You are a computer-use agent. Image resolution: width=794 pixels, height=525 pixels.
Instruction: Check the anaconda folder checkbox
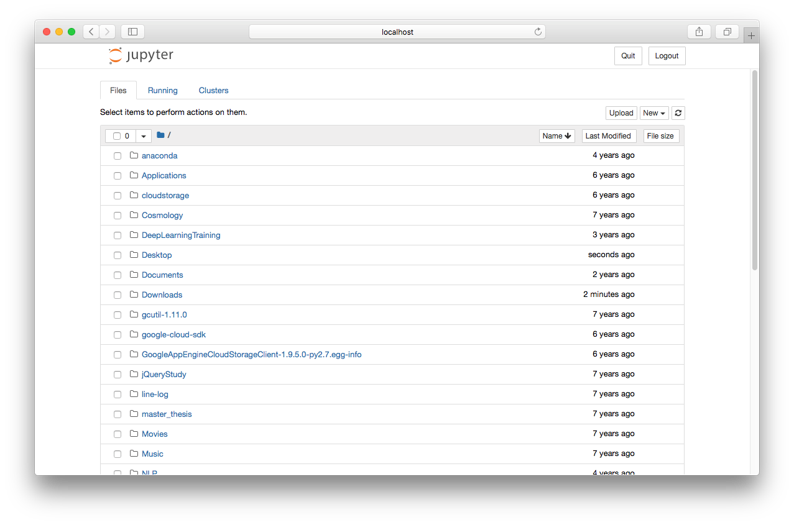117,156
